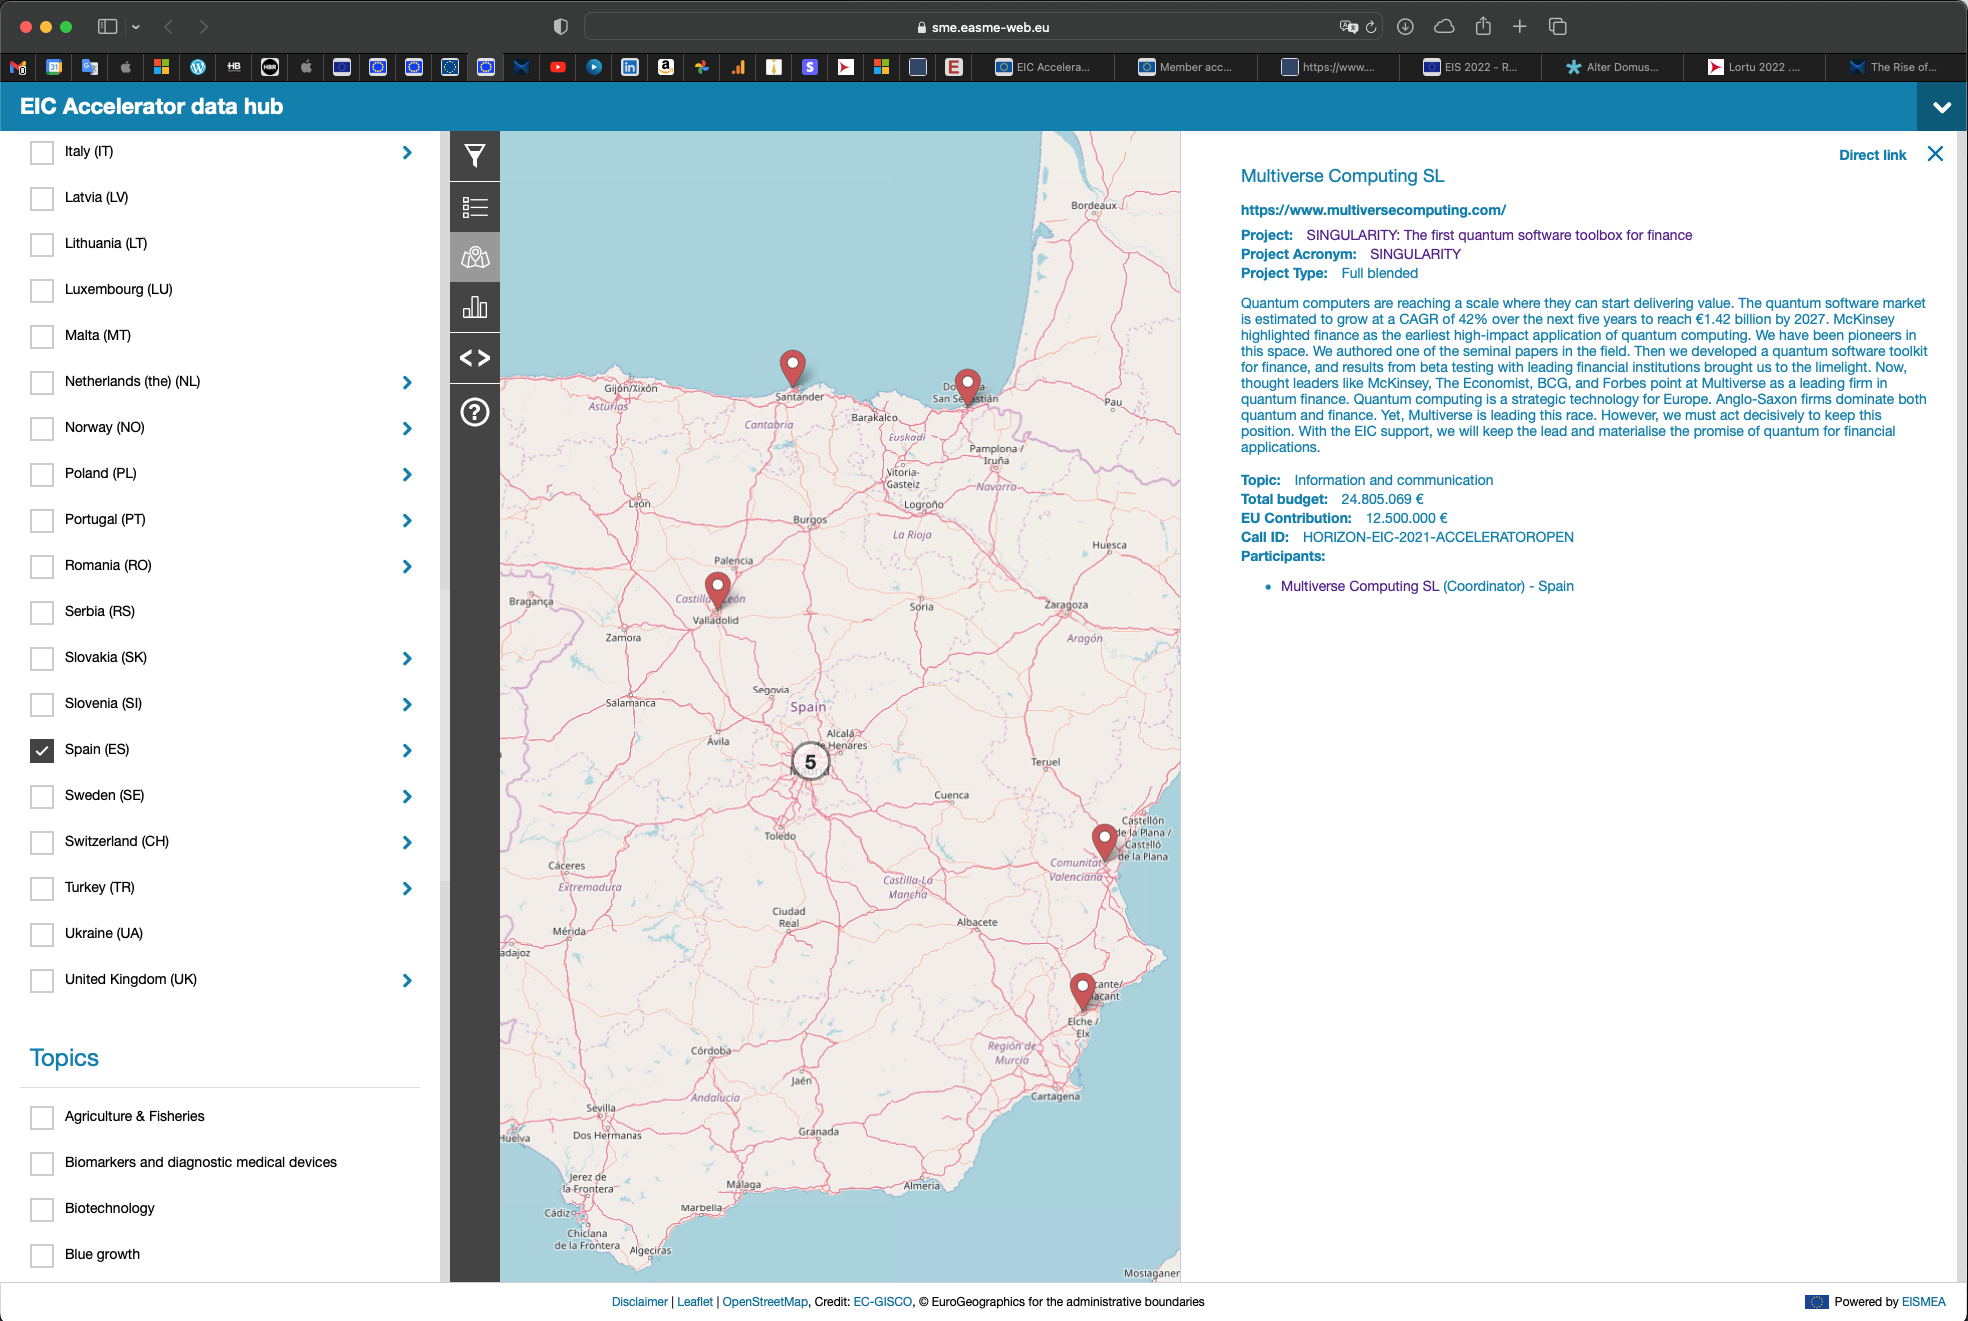Image resolution: width=1968 pixels, height=1321 pixels.
Task: Click the Direct link button
Action: tap(1872, 155)
